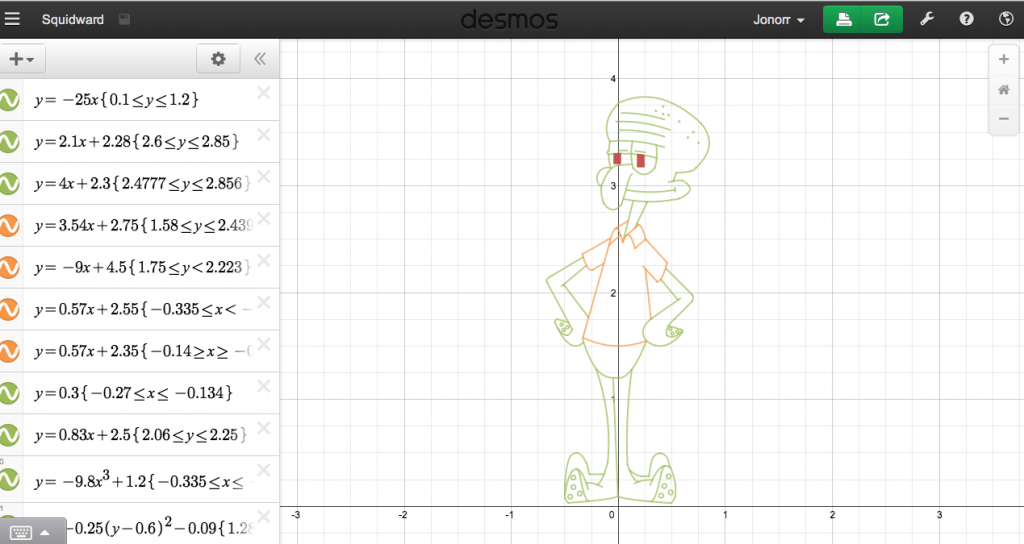
Task: Click the print graph icon
Action: (843, 19)
